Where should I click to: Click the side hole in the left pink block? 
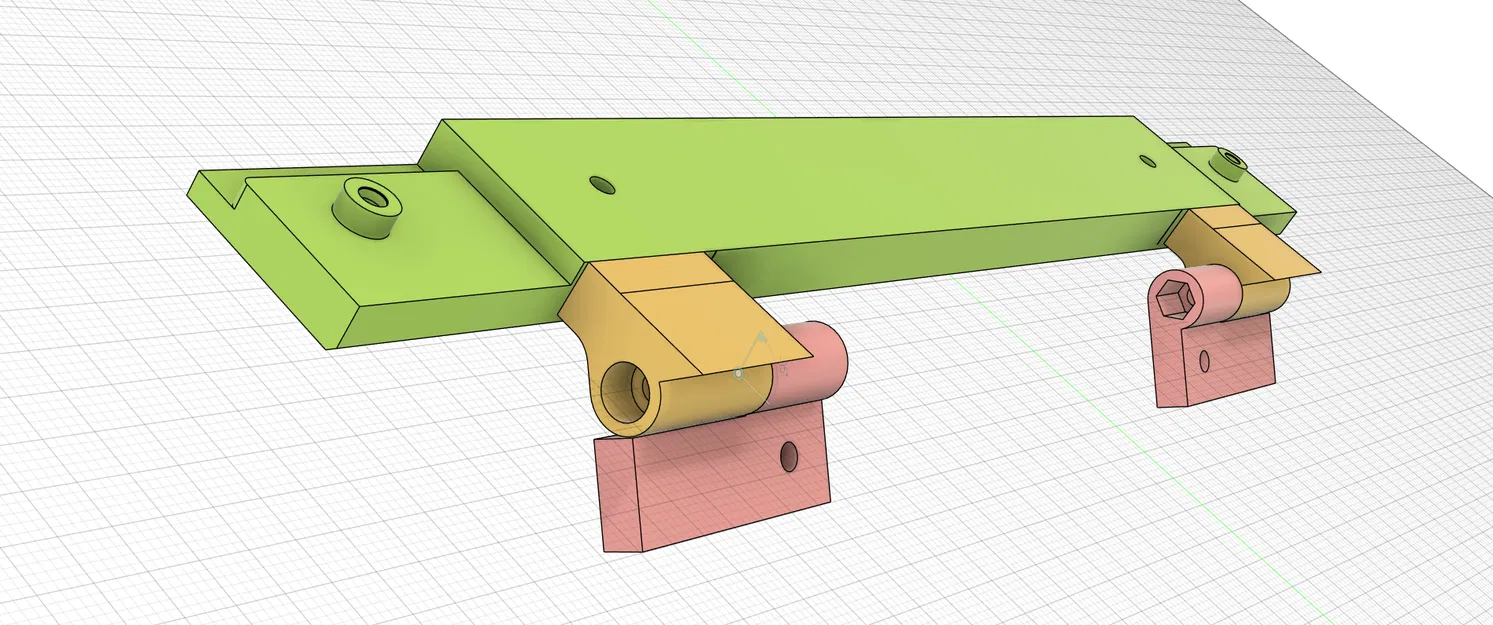[791, 456]
